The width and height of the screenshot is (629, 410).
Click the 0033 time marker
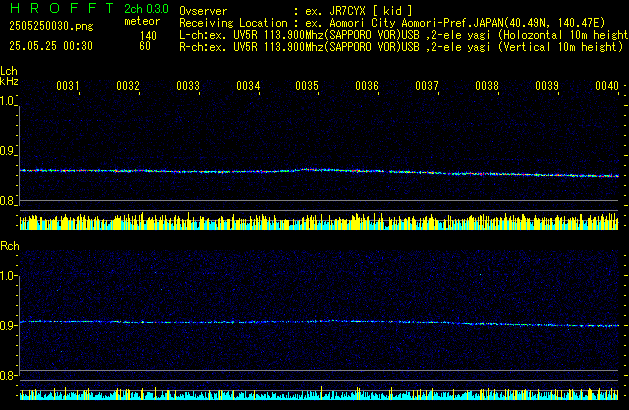188,86
